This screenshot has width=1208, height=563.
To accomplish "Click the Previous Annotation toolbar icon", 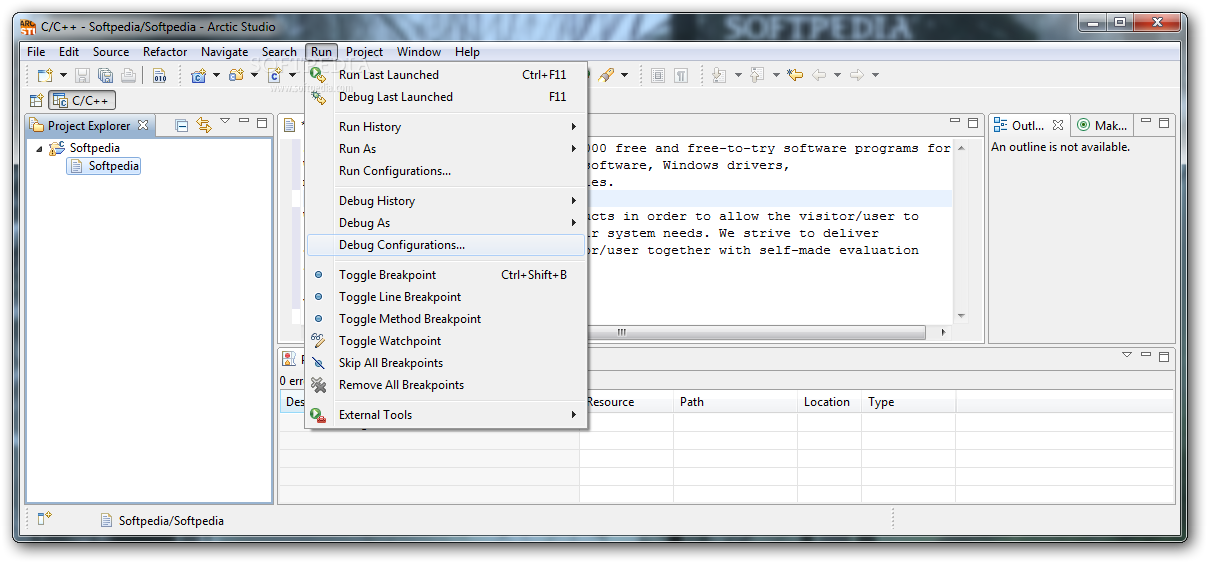I will (x=757, y=75).
